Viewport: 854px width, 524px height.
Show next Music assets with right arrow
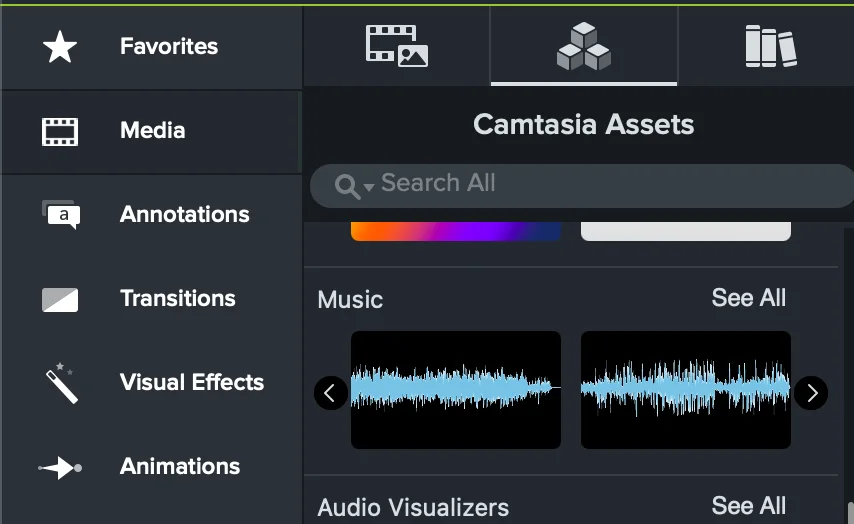[x=811, y=393]
